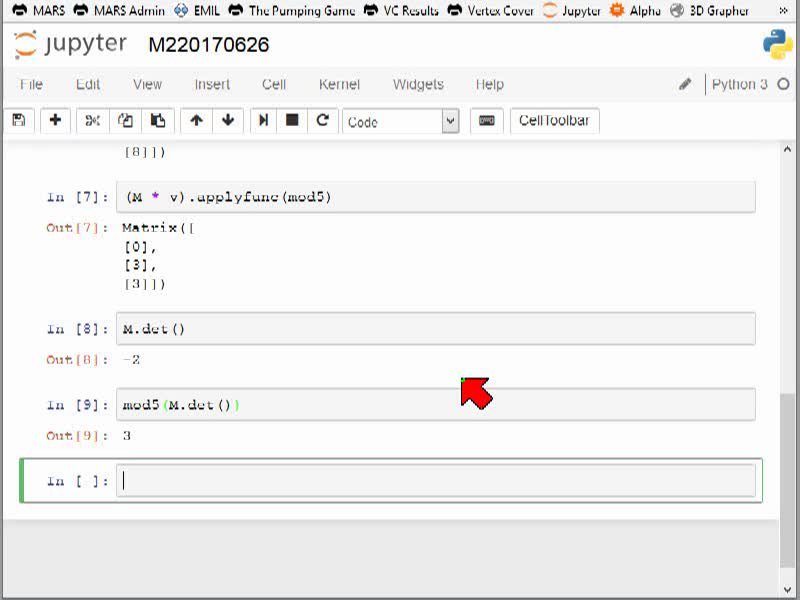Screen dimensions: 800x600
Task: Open the Jupyter bookmark
Action: tap(571, 10)
